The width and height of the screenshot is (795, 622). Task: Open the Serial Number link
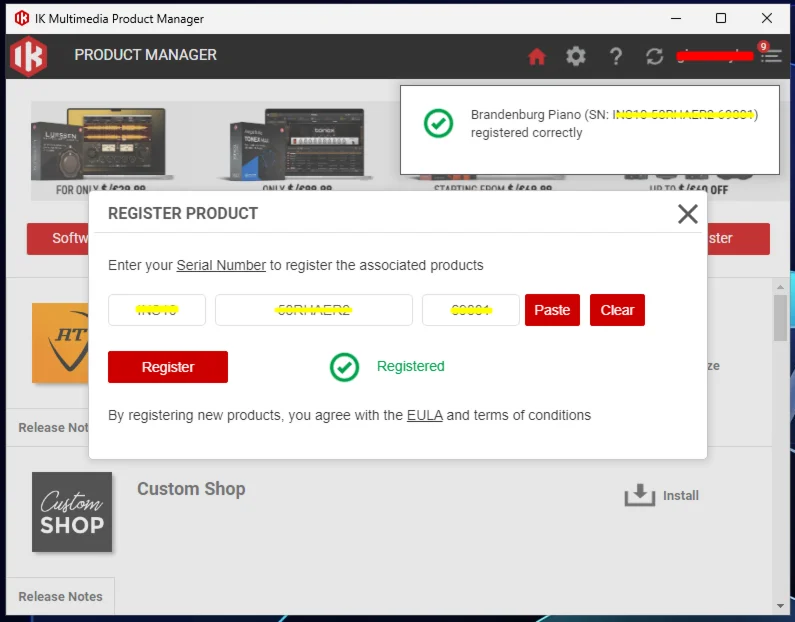[221, 265]
